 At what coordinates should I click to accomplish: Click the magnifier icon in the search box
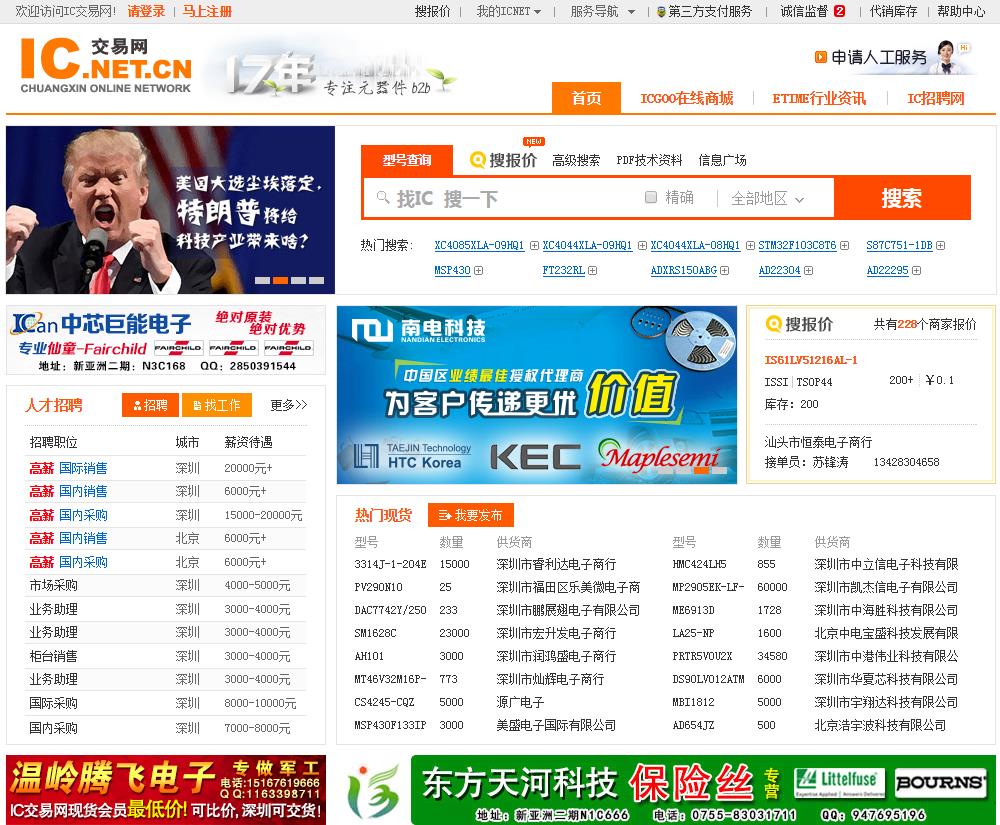click(x=383, y=198)
